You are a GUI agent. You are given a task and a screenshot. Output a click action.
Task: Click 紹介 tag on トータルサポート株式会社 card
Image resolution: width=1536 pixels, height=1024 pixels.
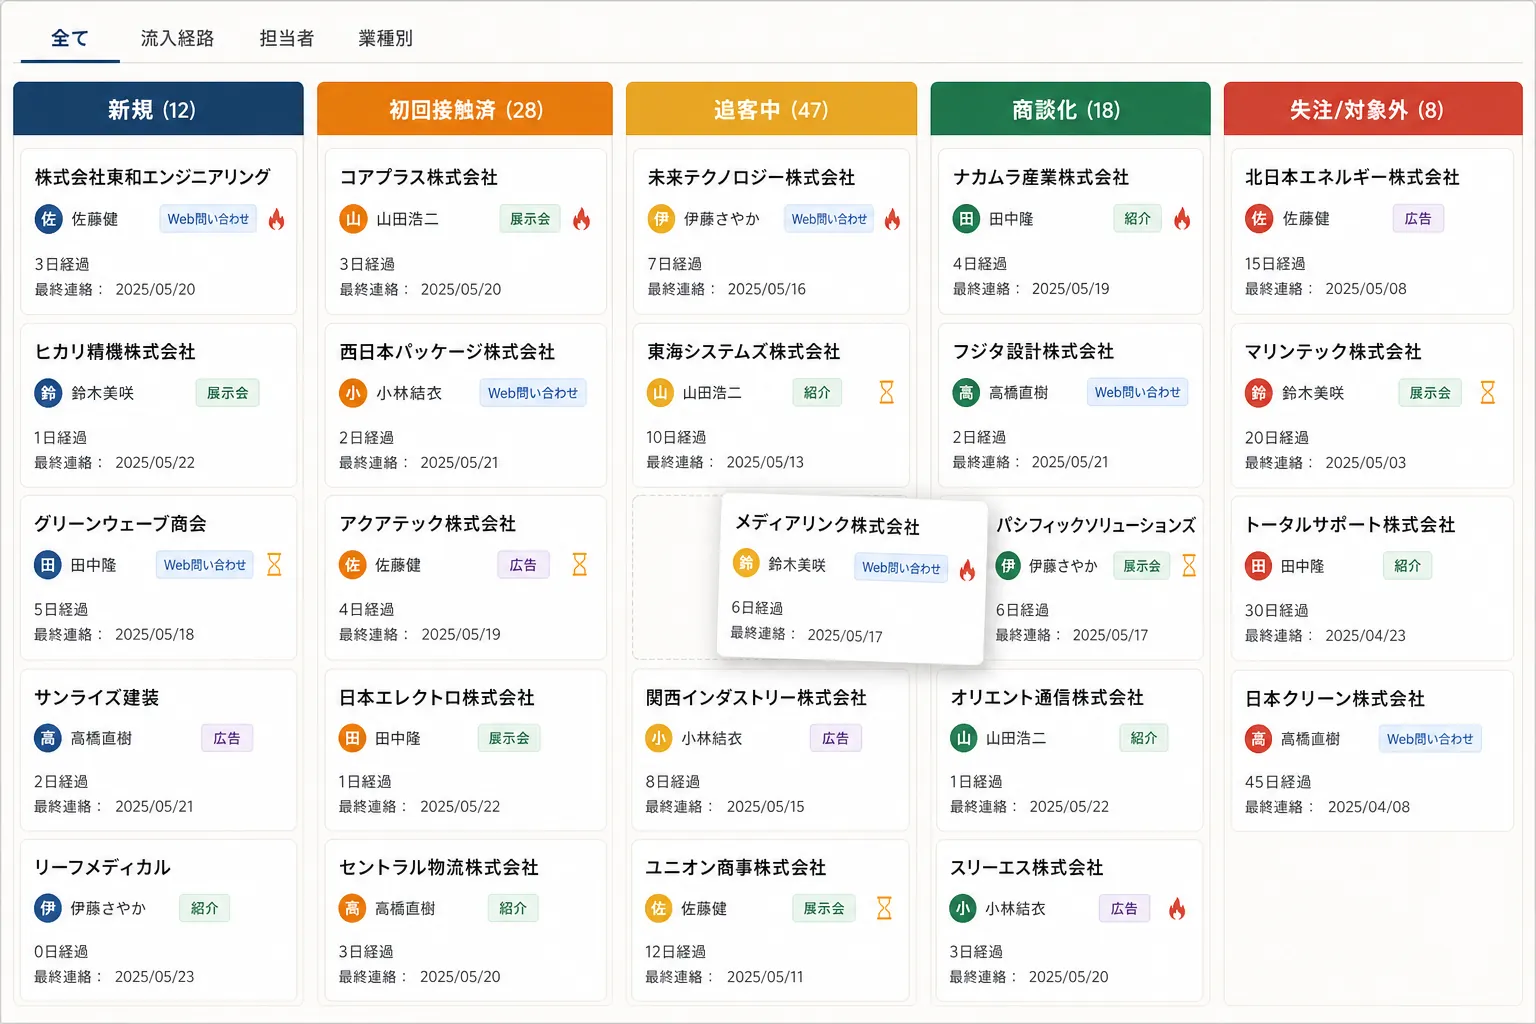1407,566
